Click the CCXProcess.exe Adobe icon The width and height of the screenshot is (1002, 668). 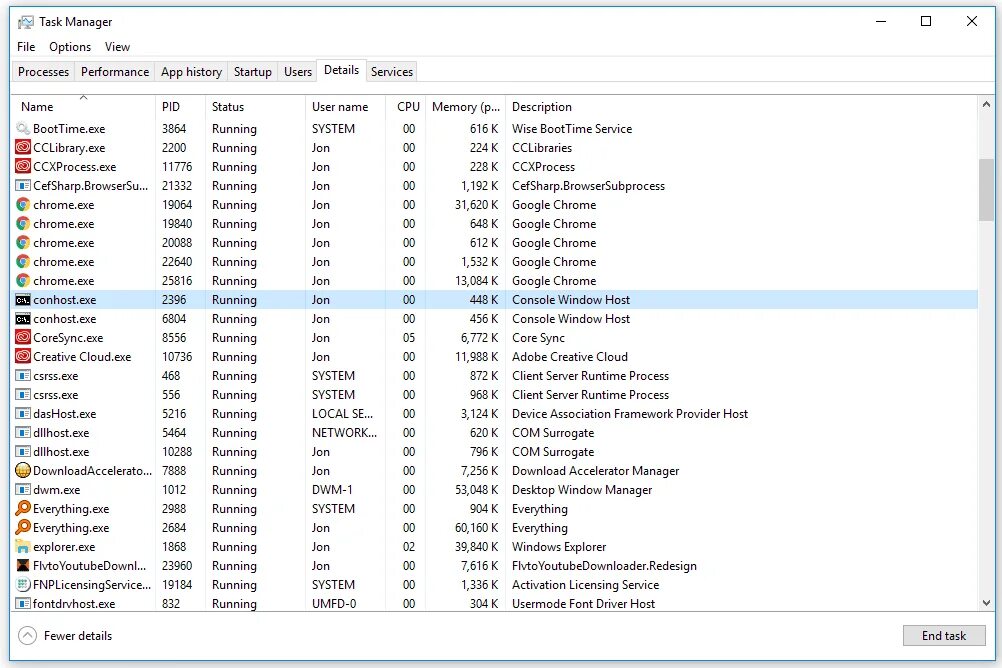click(x=23, y=167)
